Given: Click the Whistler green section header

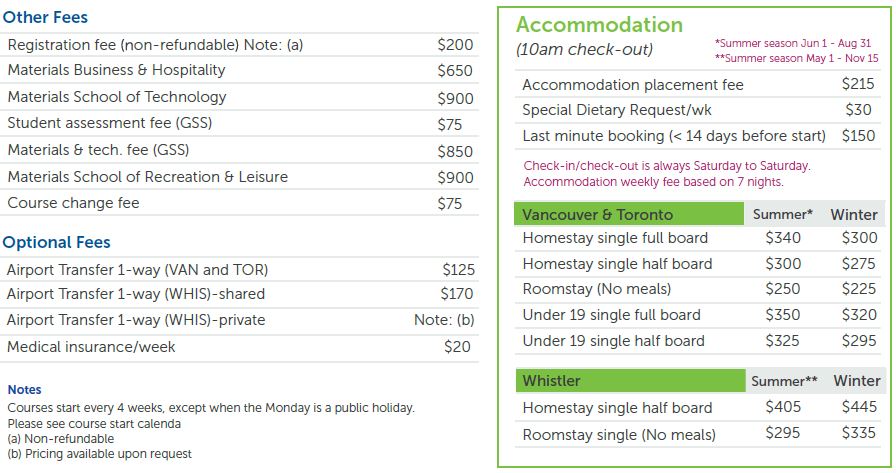Looking at the screenshot, I should pyautogui.click(x=551, y=381).
